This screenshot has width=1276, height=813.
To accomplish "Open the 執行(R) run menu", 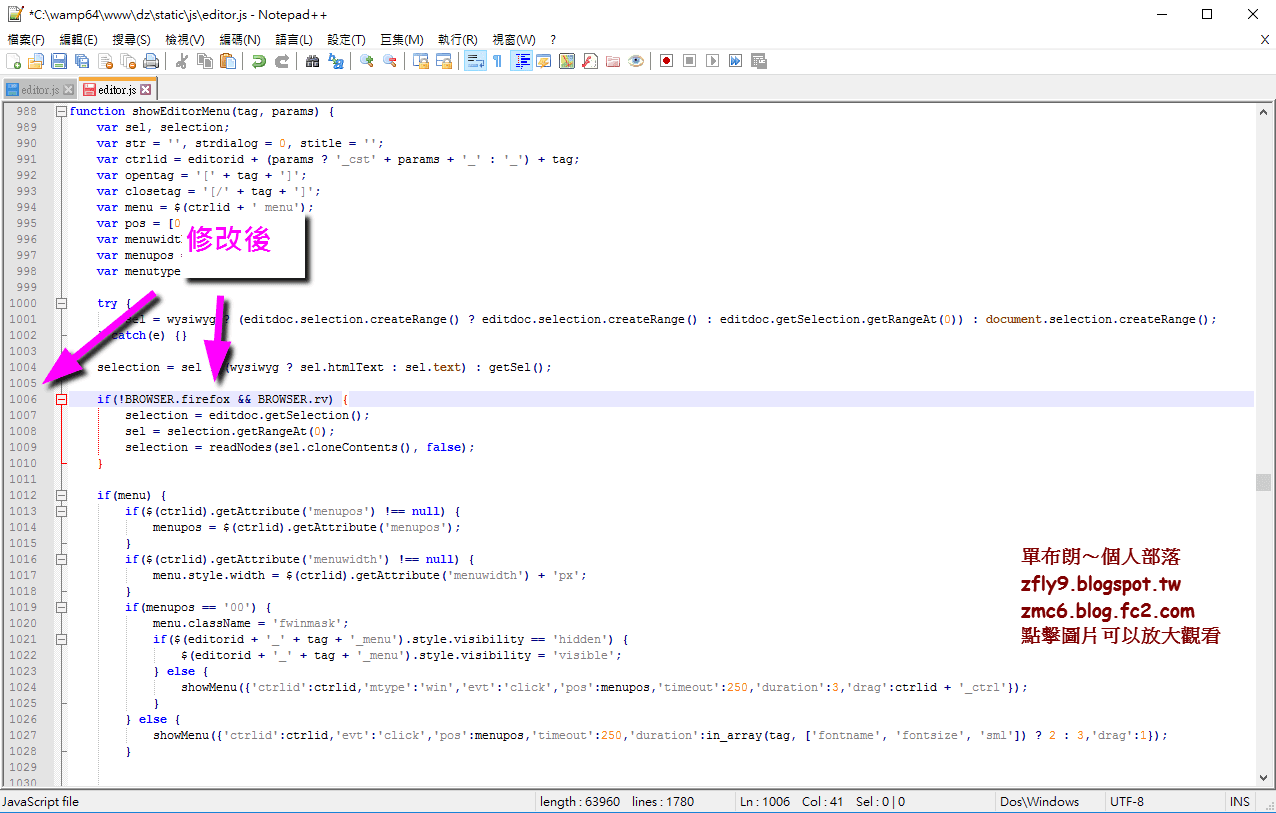I will [x=458, y=39].
